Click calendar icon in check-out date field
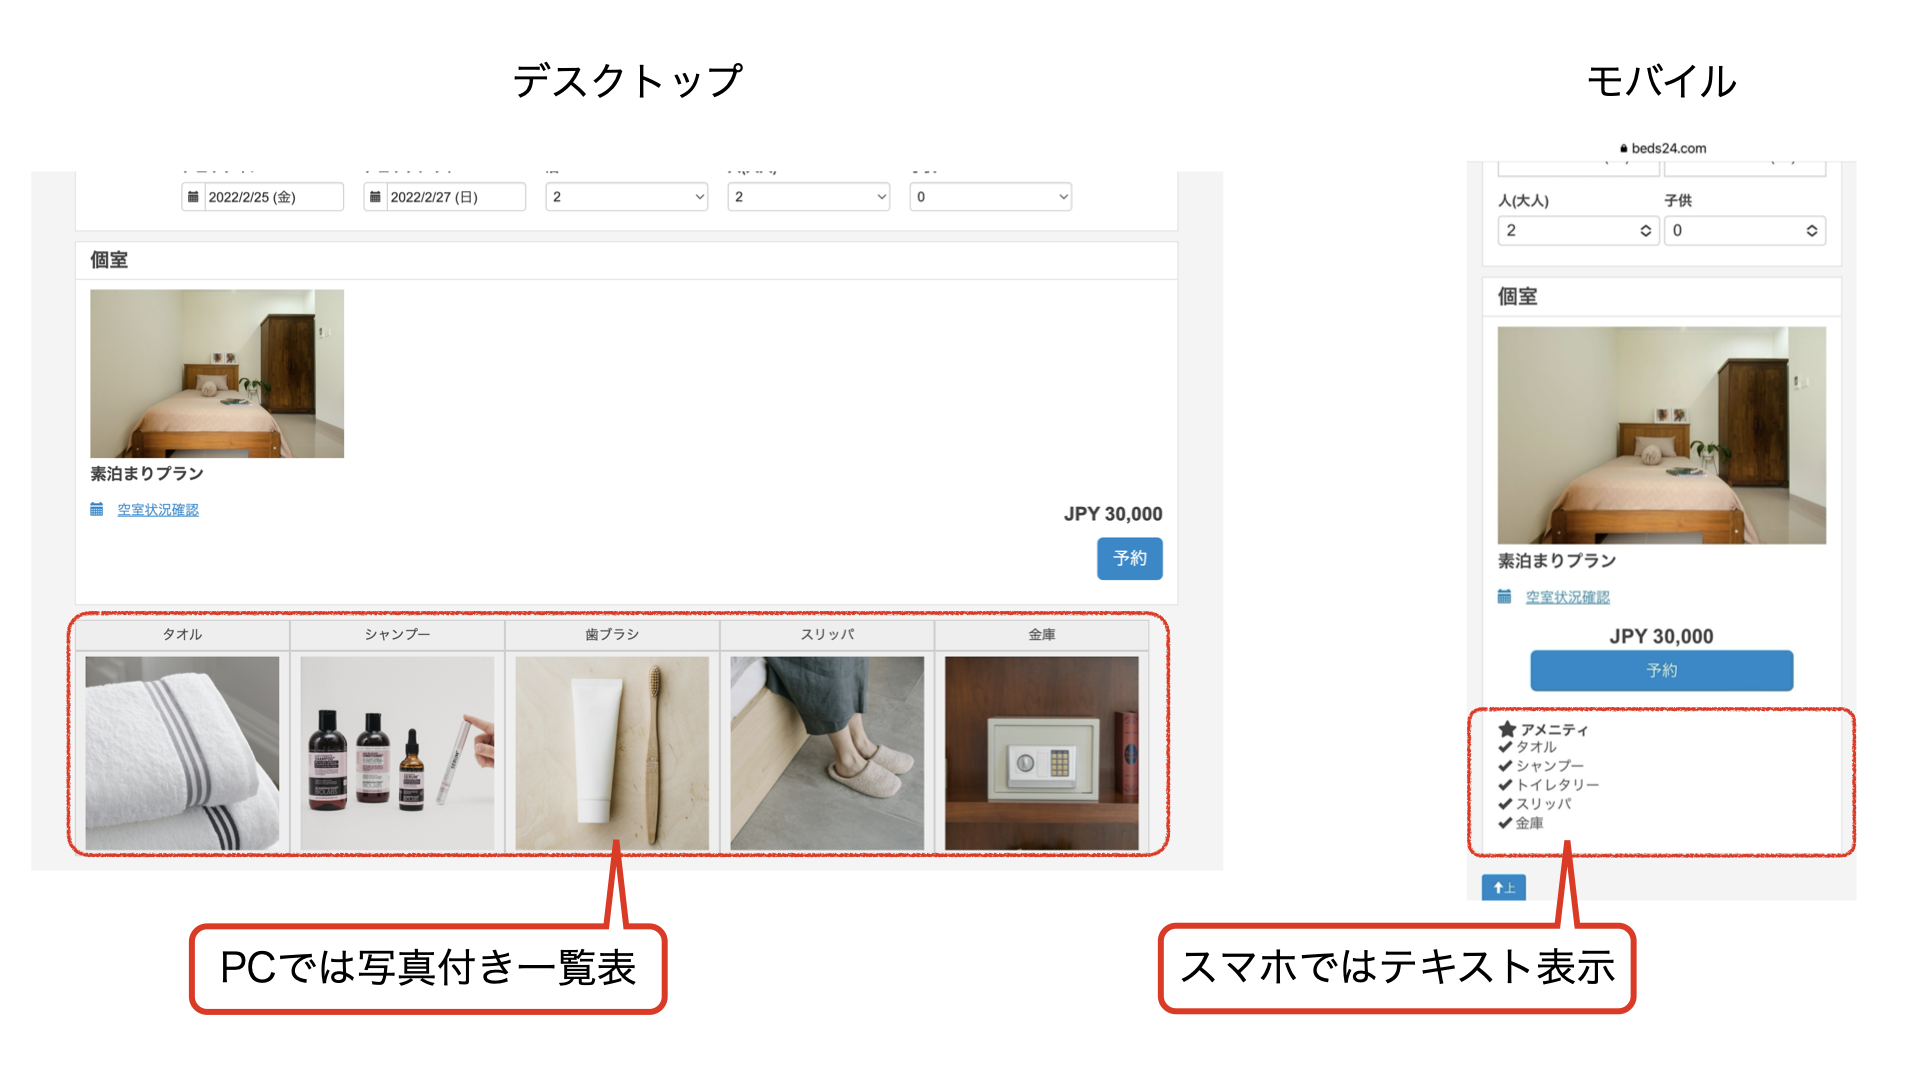Viewport: 1920px width, 1080px height. tap(375, 197)
